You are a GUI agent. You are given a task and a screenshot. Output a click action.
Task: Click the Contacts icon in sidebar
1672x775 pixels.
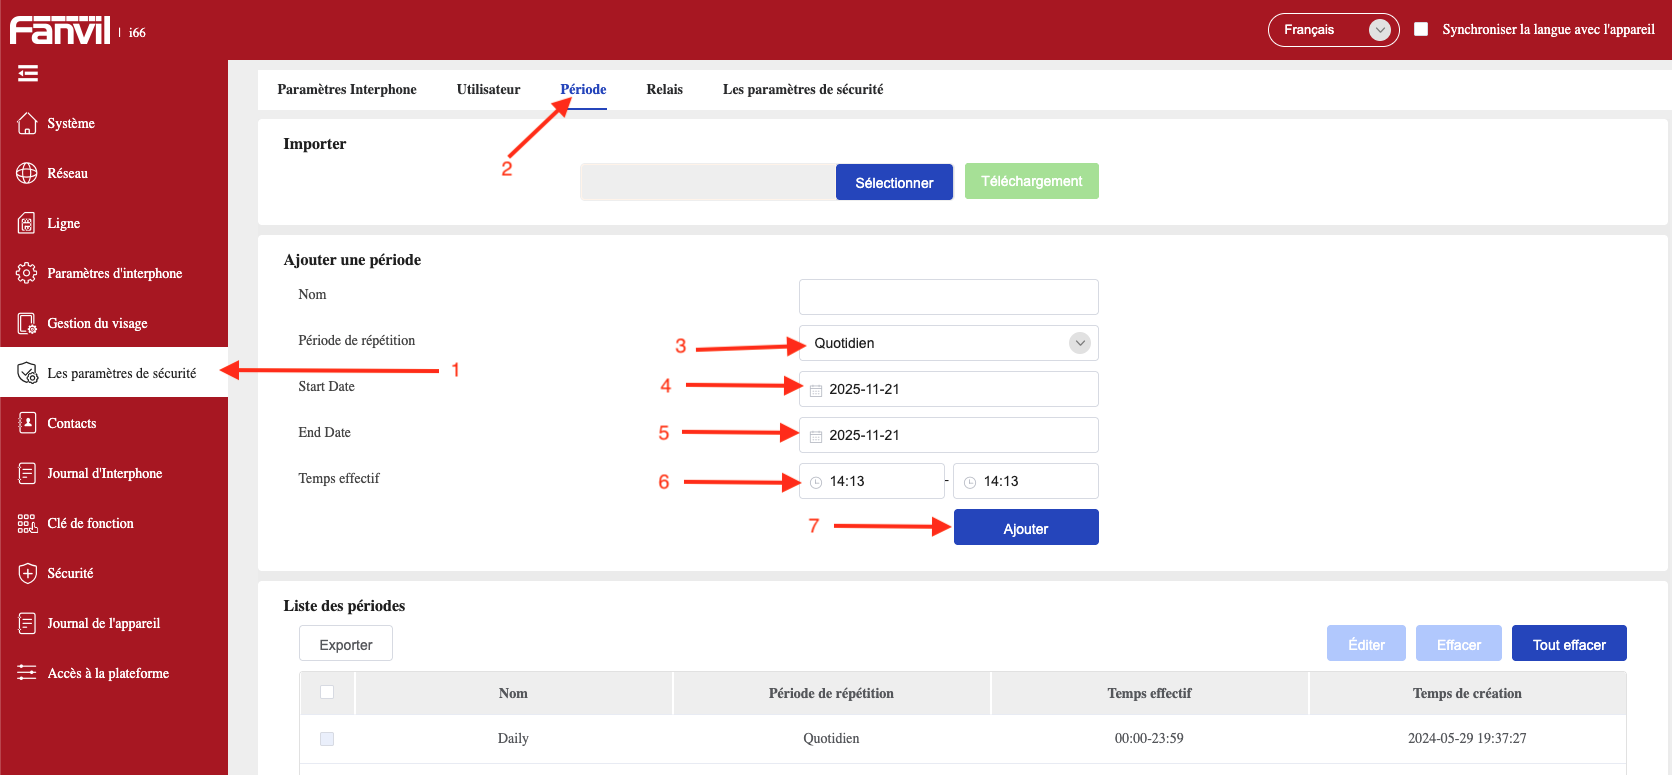coord(27,423)
